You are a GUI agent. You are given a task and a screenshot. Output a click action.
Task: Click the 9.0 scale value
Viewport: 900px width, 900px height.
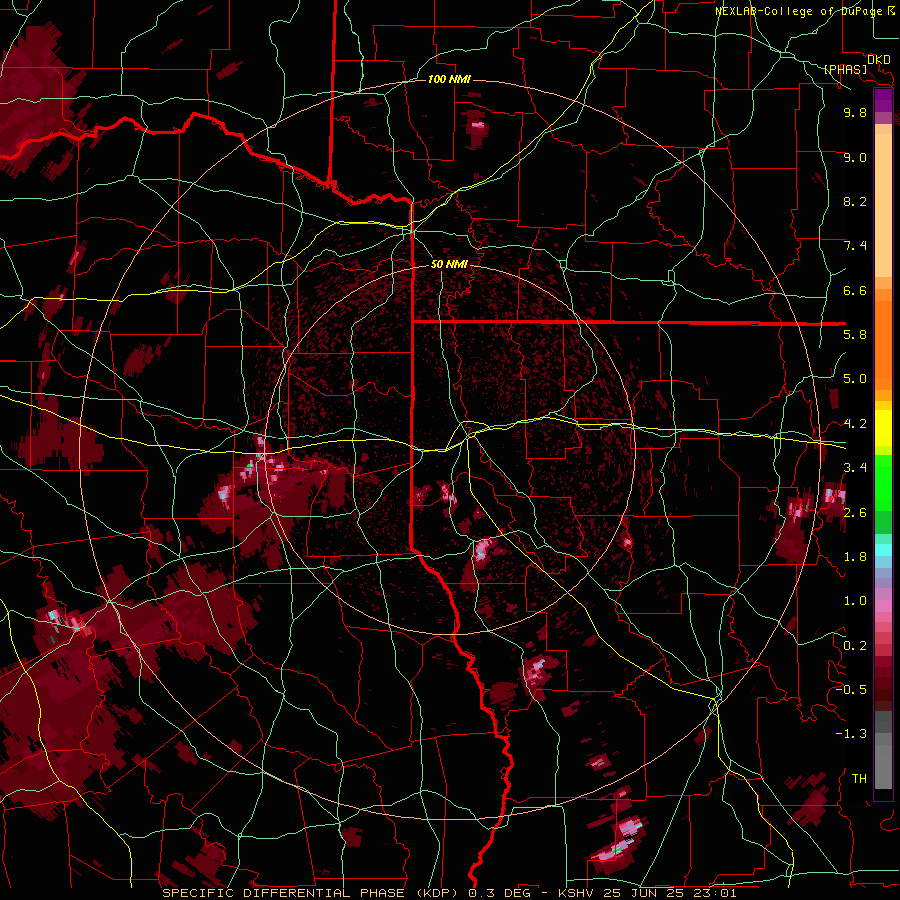pos(855,157)
